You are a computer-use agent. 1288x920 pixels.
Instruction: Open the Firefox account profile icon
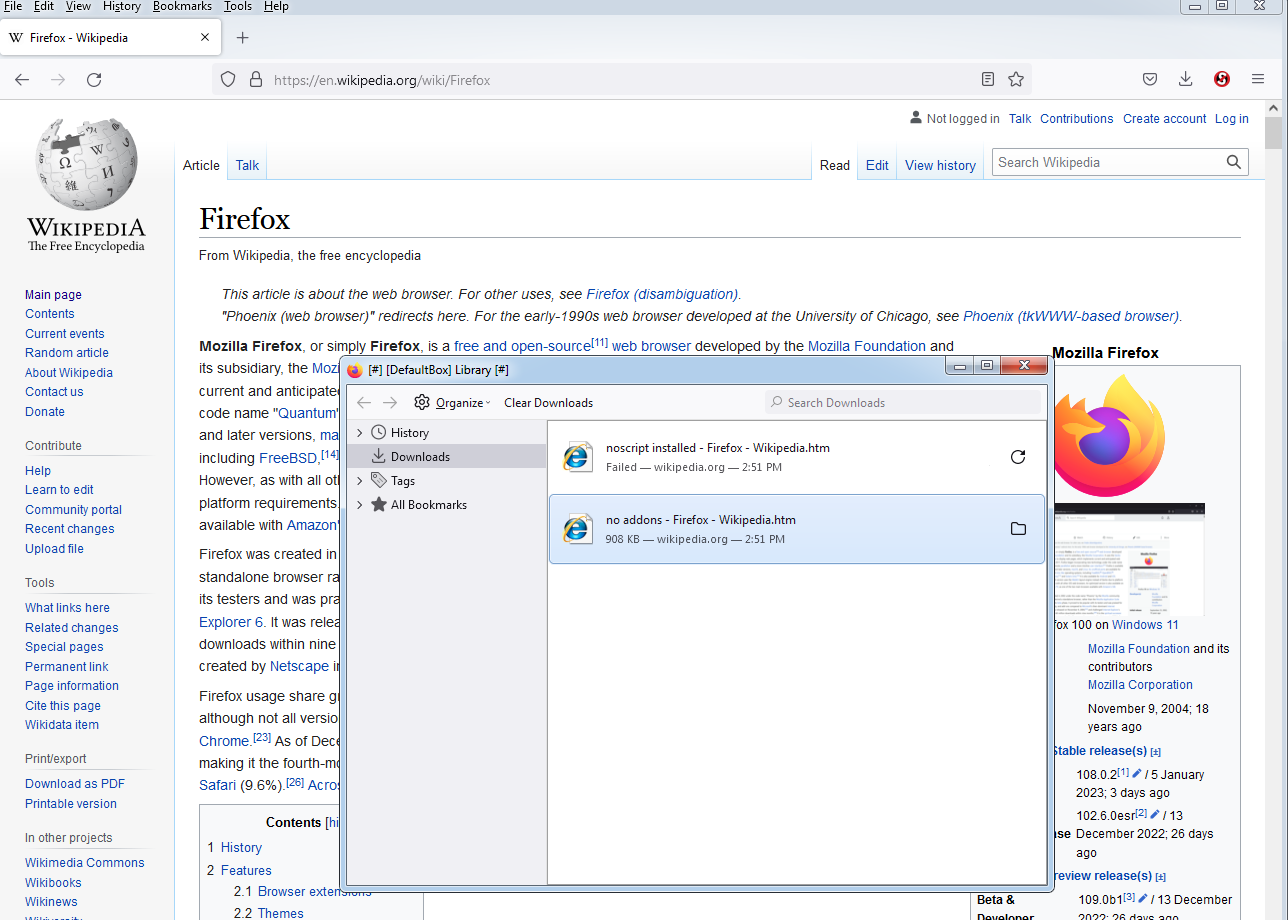click(x=1221, y=79)
